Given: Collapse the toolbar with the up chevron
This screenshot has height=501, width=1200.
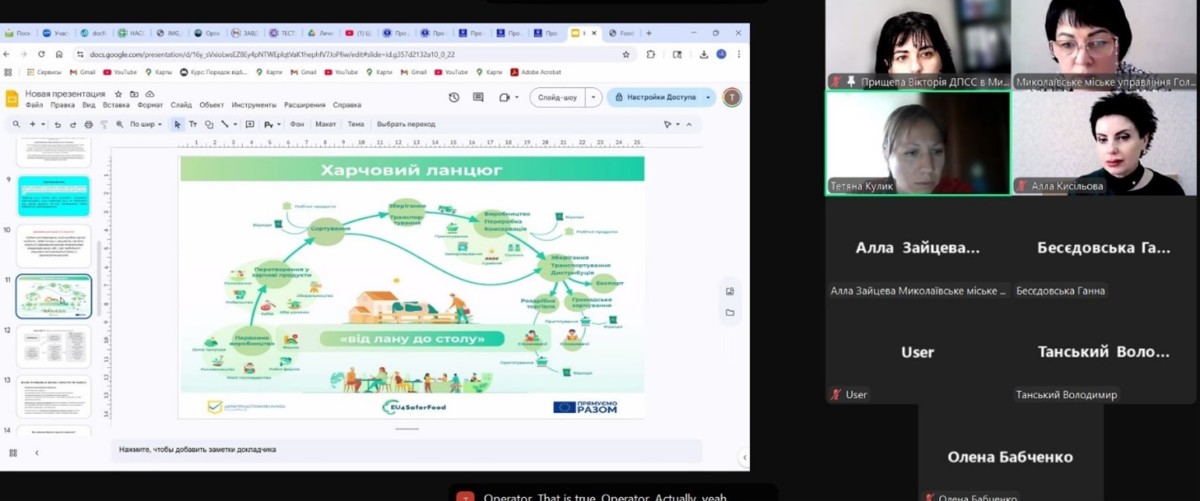Looking at the screenshot, I should point(689,124).
